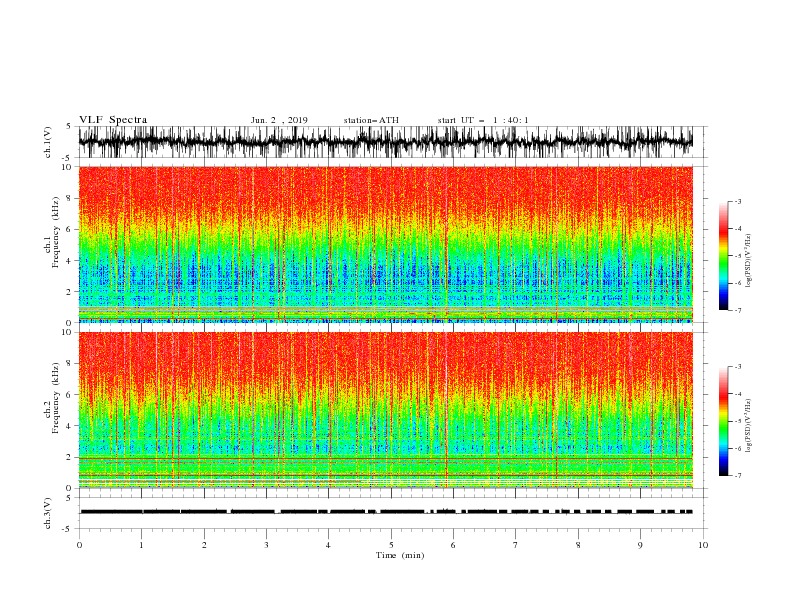This screenshot has height=612, width=792.
Task: Click the "8" kHz tick on ch.1 spectrogram axis
Action: pyautogui.click(x=69, y=198)
